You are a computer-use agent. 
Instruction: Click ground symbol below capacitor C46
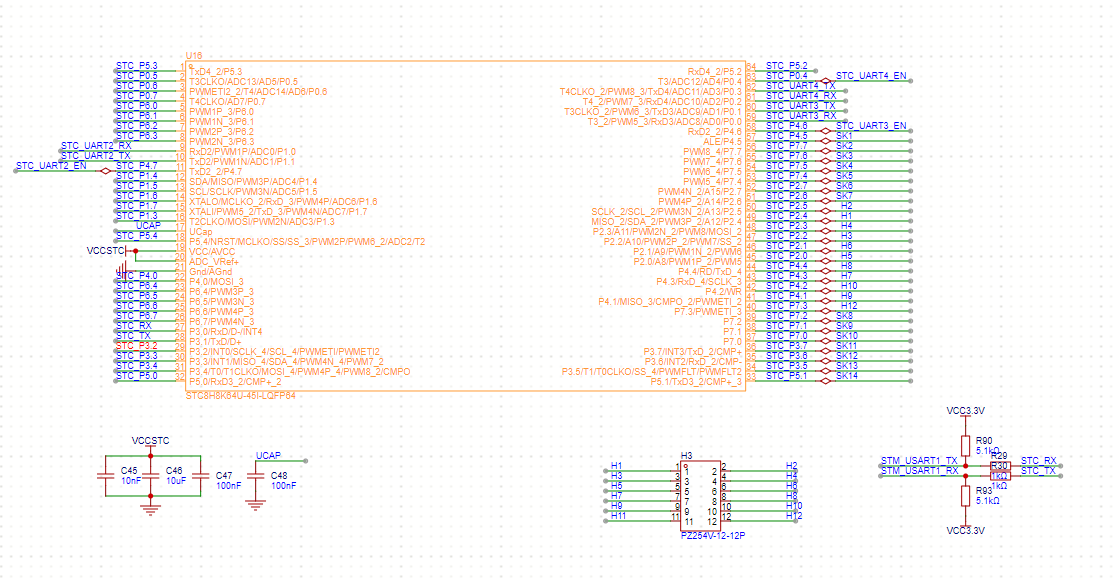150,507
